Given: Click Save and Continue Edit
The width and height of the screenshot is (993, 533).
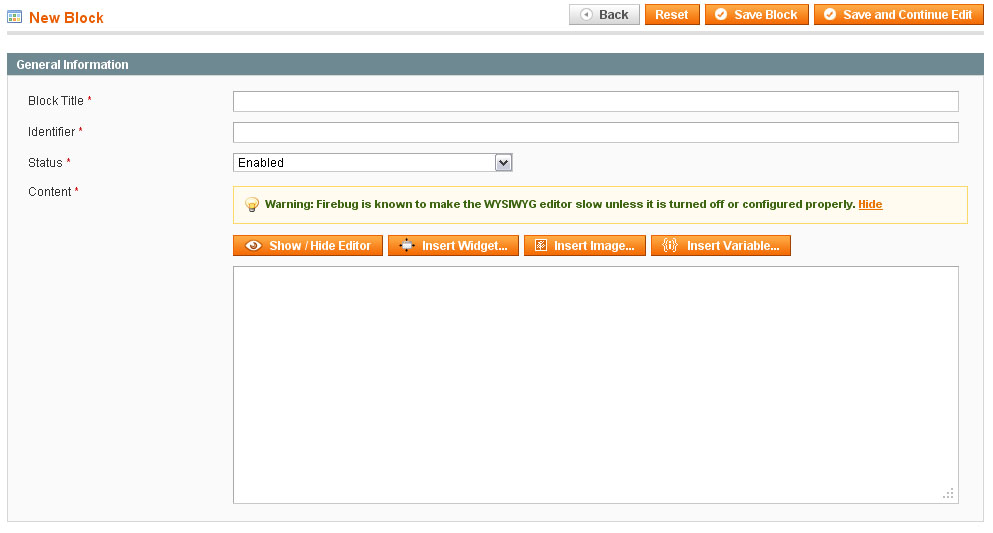Looking at the screenshot, I should pyautogui.click(x=899, y=15).
